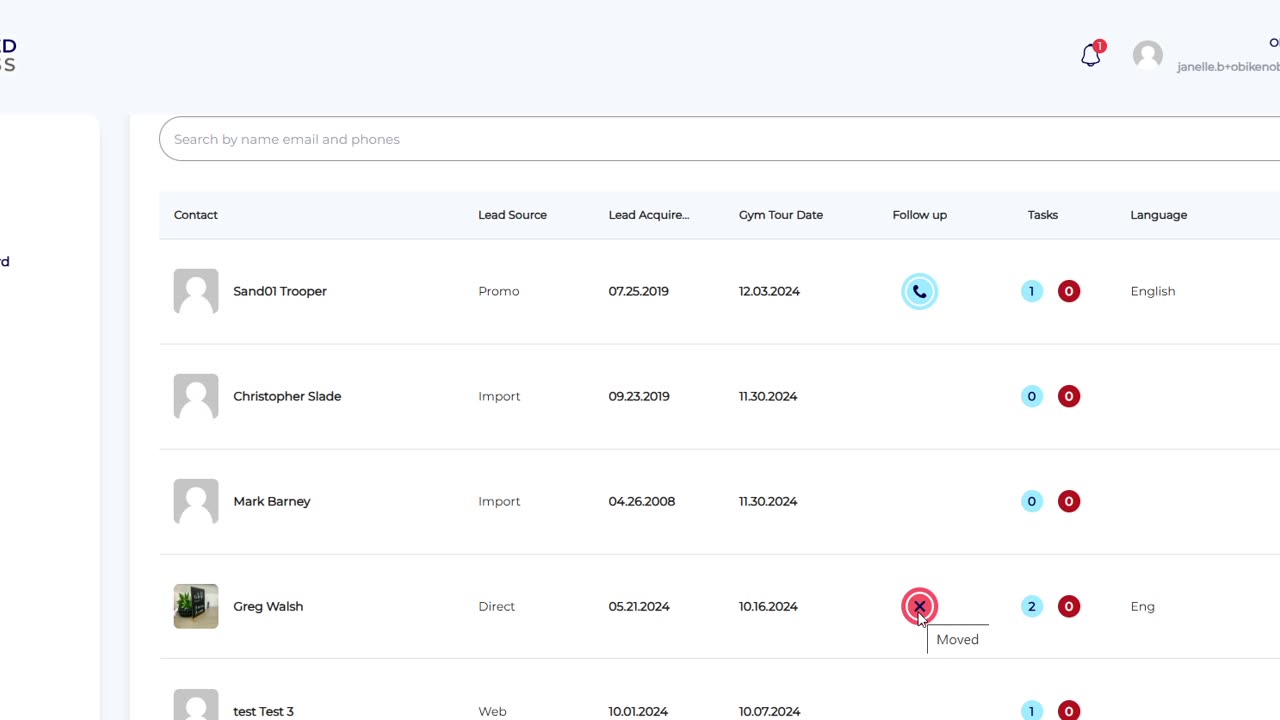The height and width of the screenshot is (720, 1280).
Task: Open Sand01 Trooper's blue task count badge
Action: tap(1032, 292)
